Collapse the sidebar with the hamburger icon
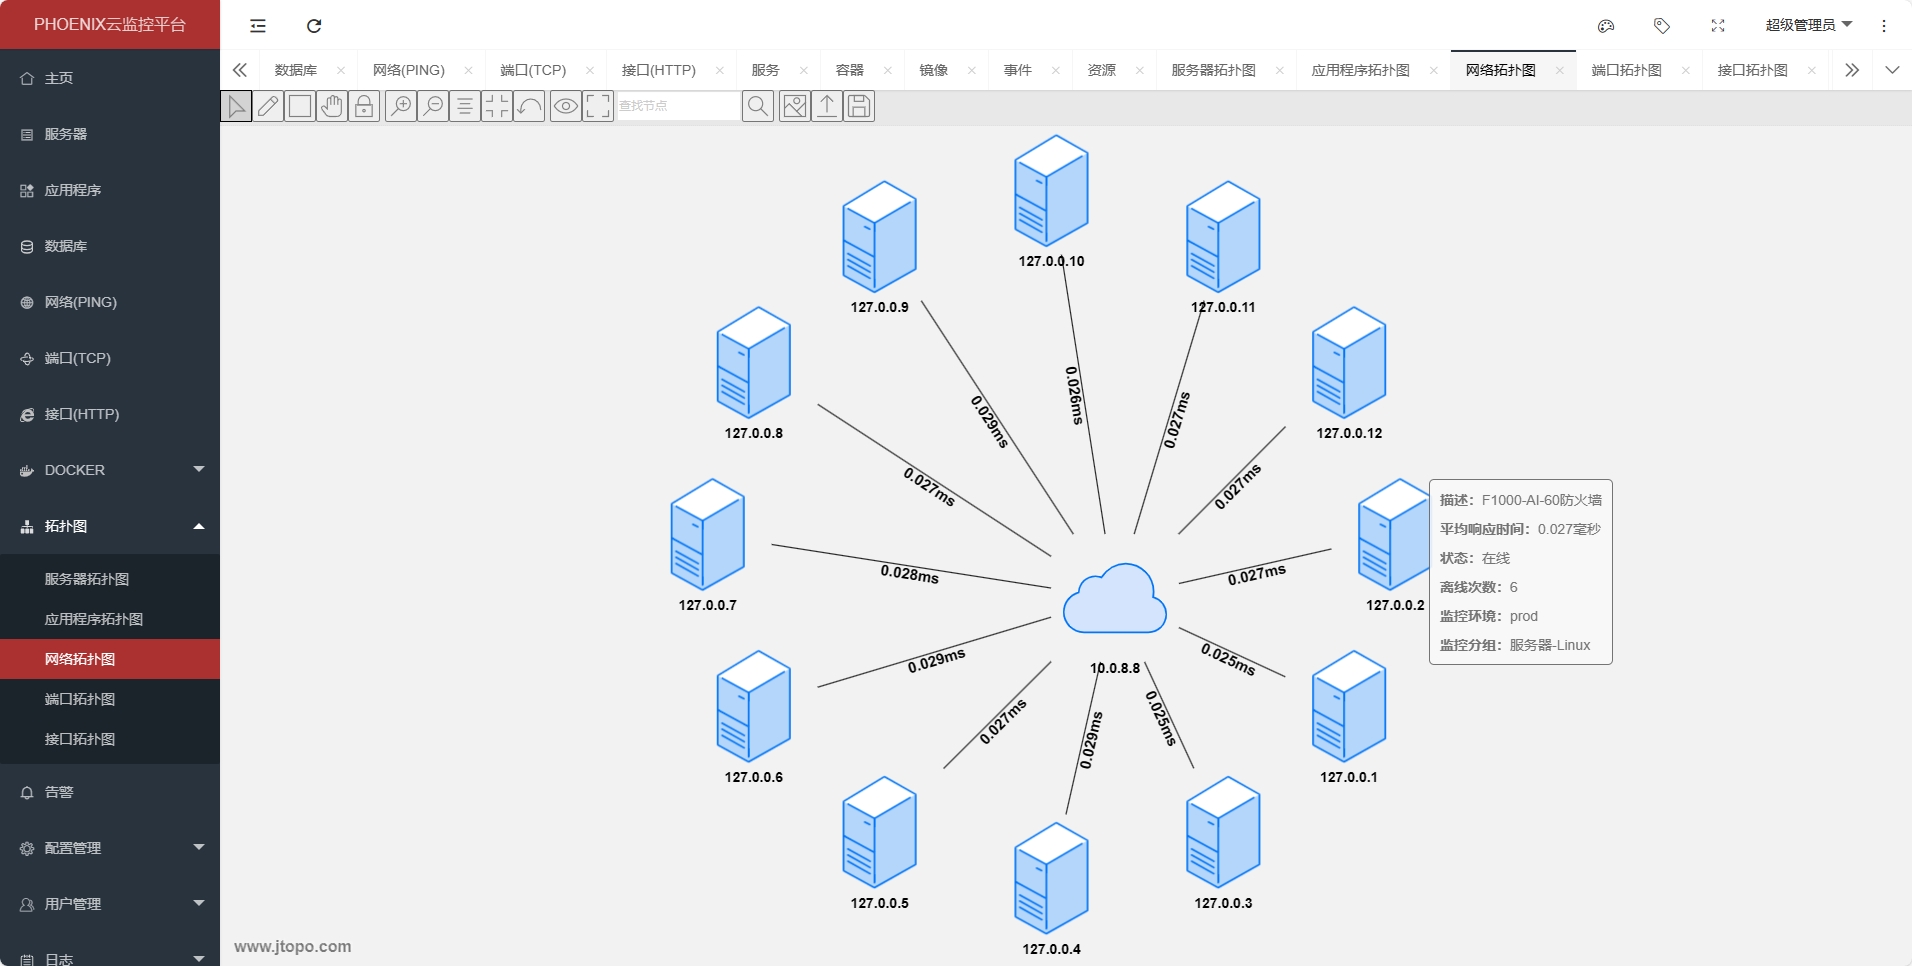 coord(258,26)
